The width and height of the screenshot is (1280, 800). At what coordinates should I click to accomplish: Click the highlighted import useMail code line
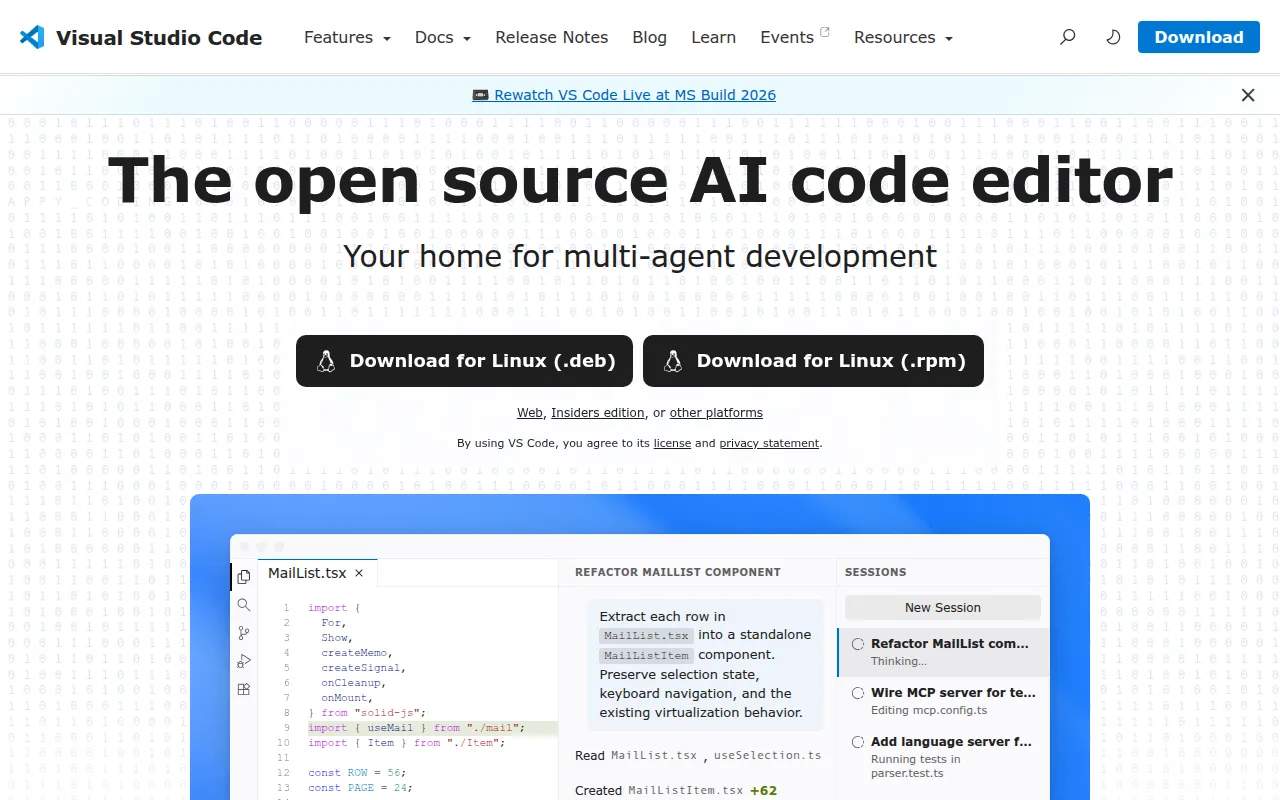click(432, 728)
